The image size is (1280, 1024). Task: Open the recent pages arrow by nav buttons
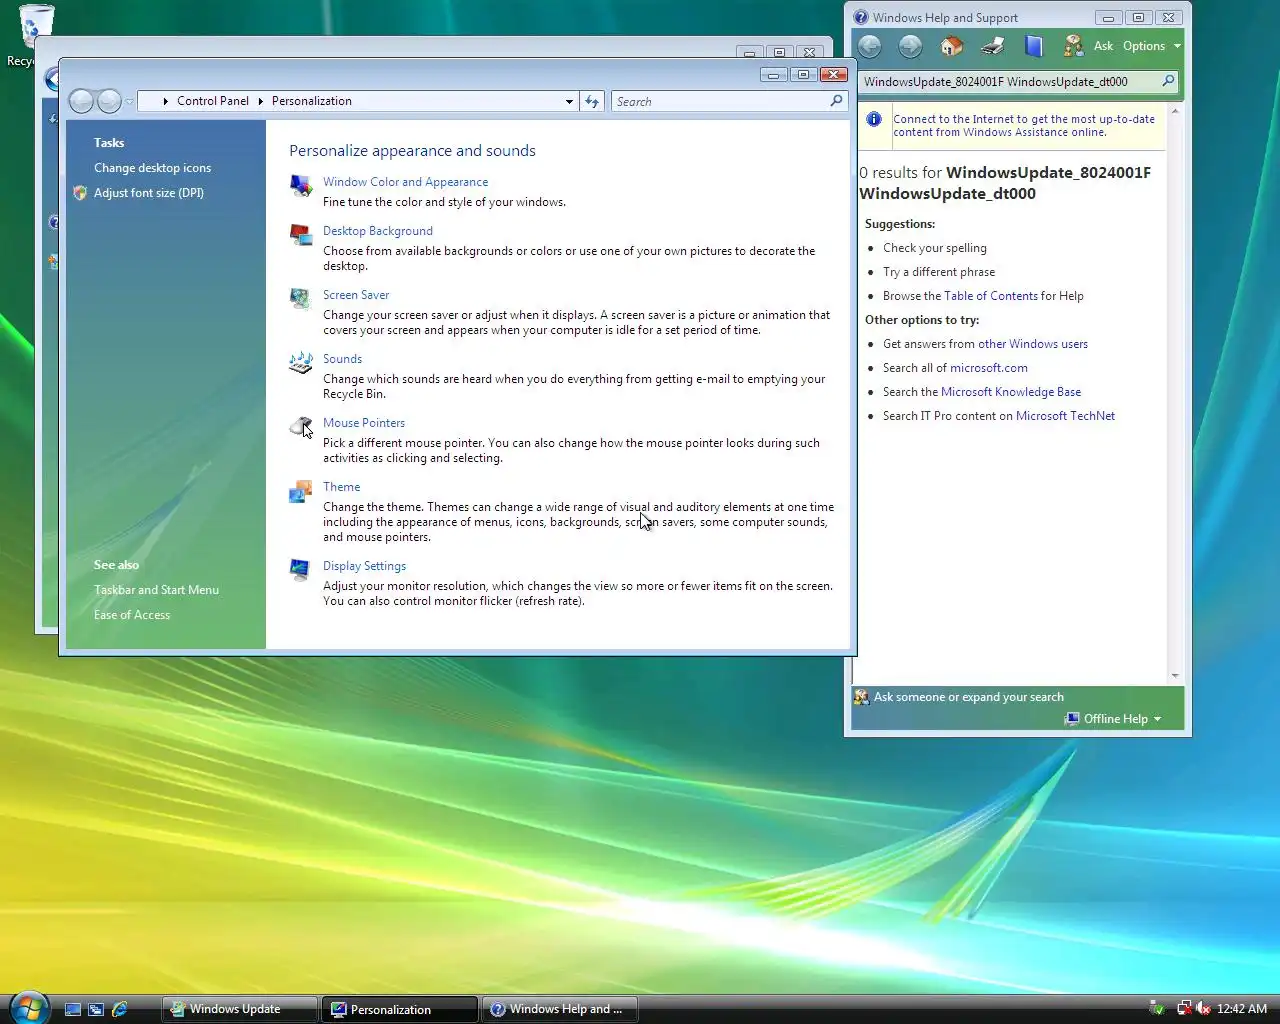(129, 101)
